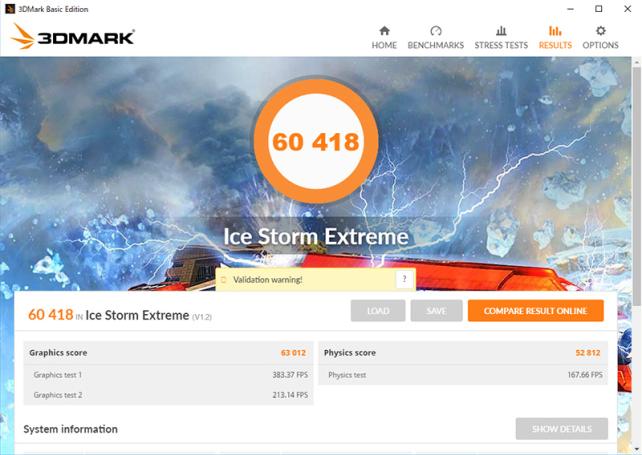
Task: Click Graphics test 2 label
Action: click(x=58, y=395)
